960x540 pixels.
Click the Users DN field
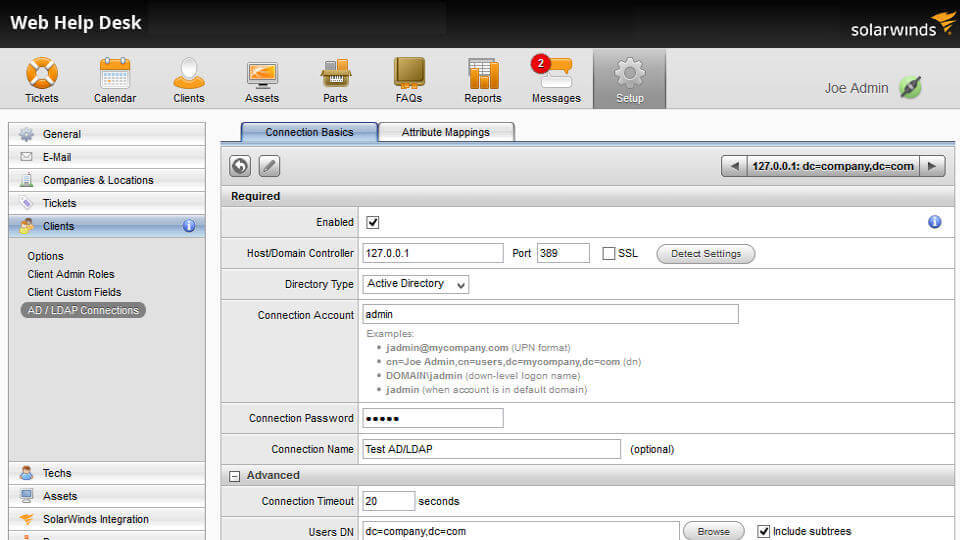[521, 531]
